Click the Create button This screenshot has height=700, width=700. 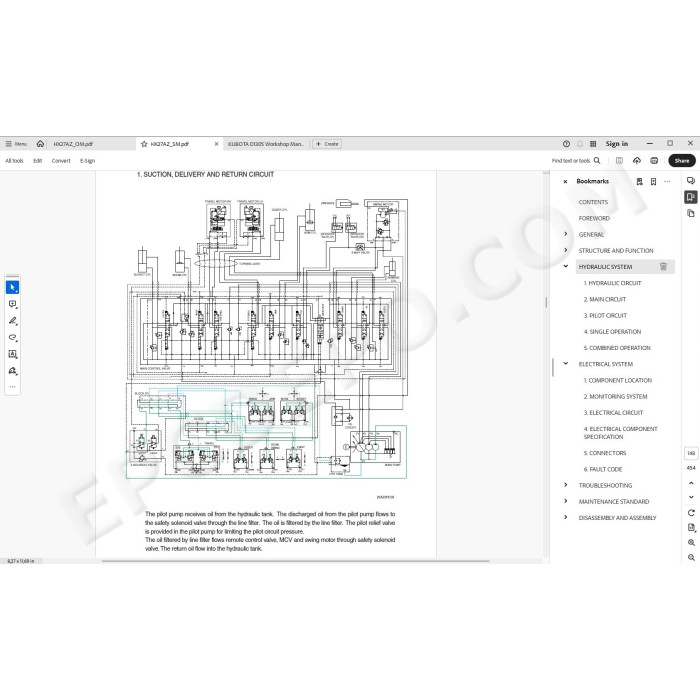(x=327, y=144)
